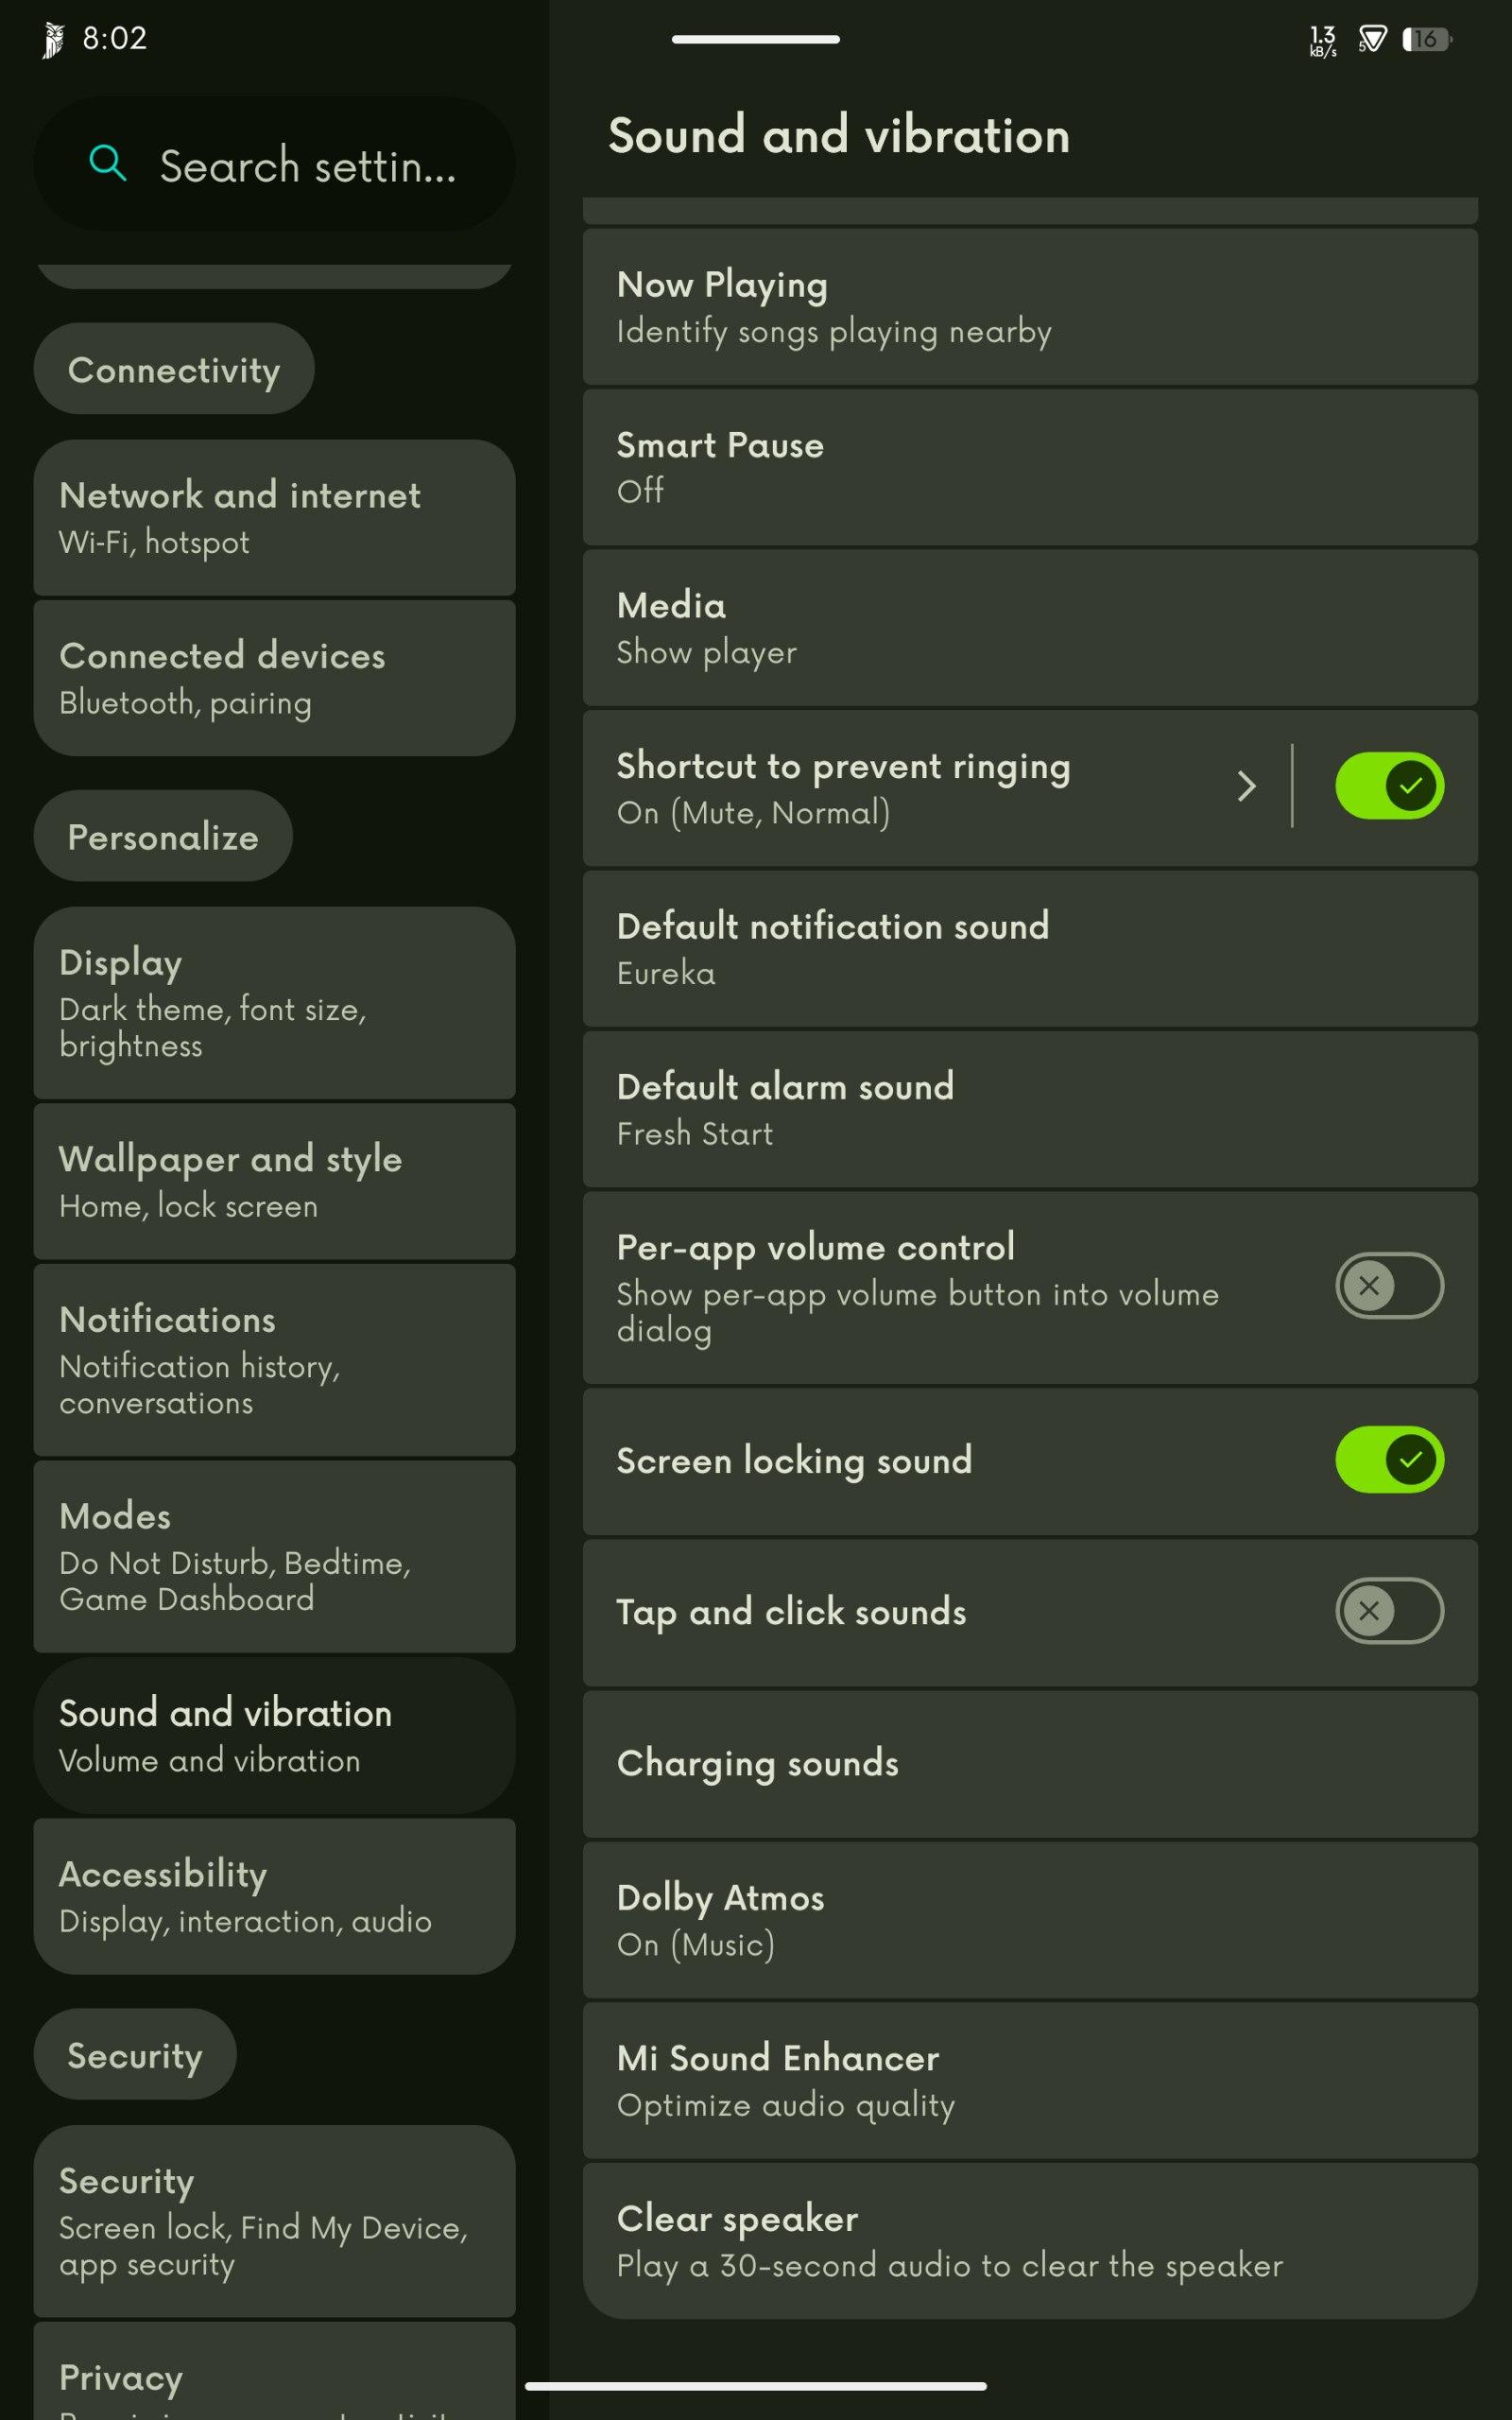Open Shortcut to prevent ringing chevron arrow
Viewport: 1512px width, 2420px height.
coord(1246,786)
